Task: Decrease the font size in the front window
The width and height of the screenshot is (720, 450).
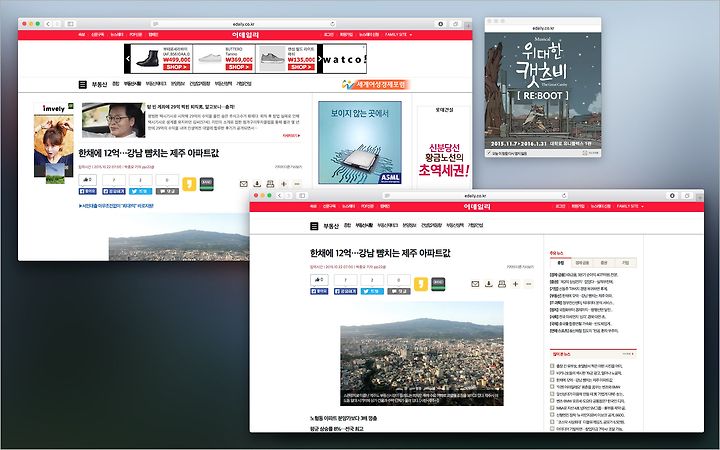Action: tap(529, 284)
